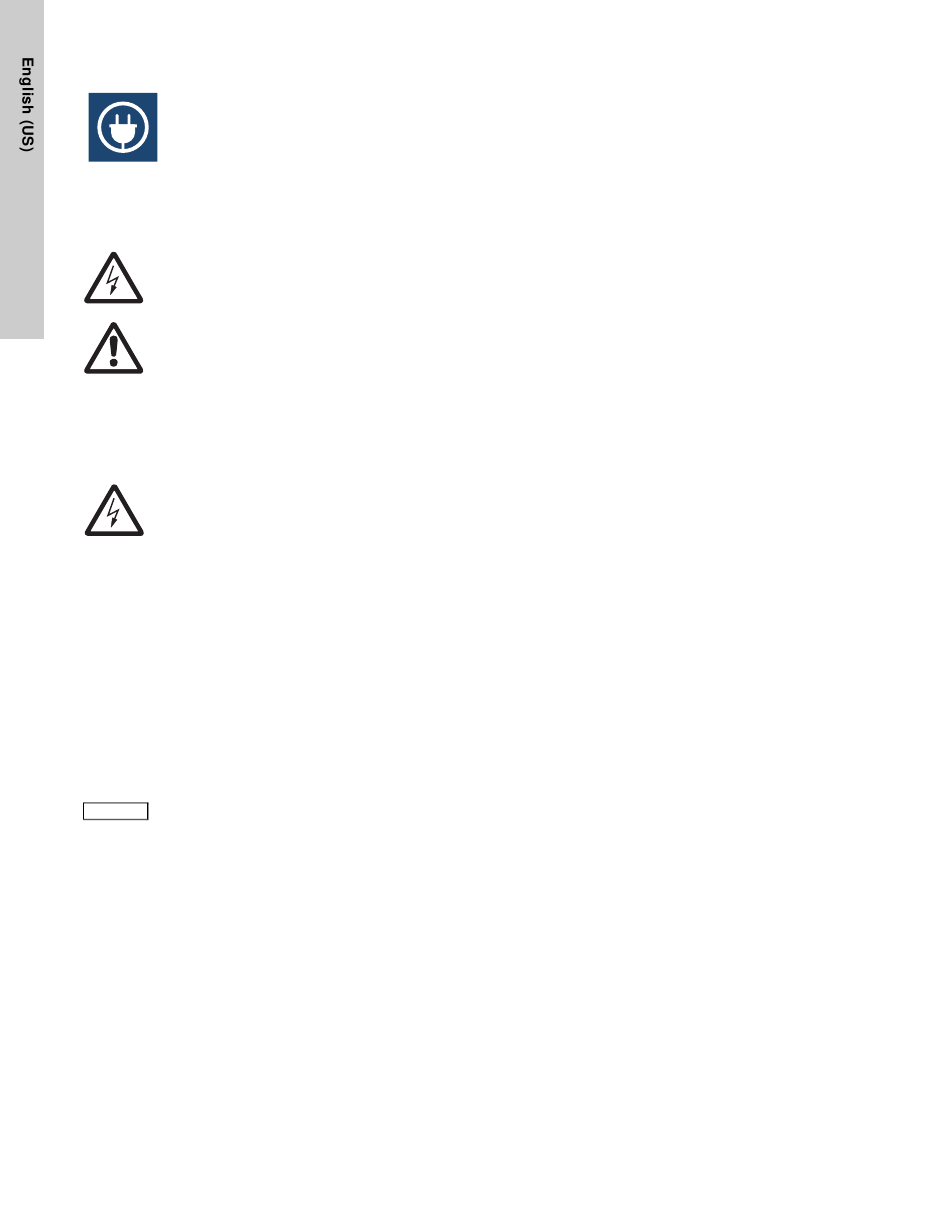This screenshot has width=950, height=1229.
Task: Click the exclamation mark caution triangle
Action: coord(113,348)
